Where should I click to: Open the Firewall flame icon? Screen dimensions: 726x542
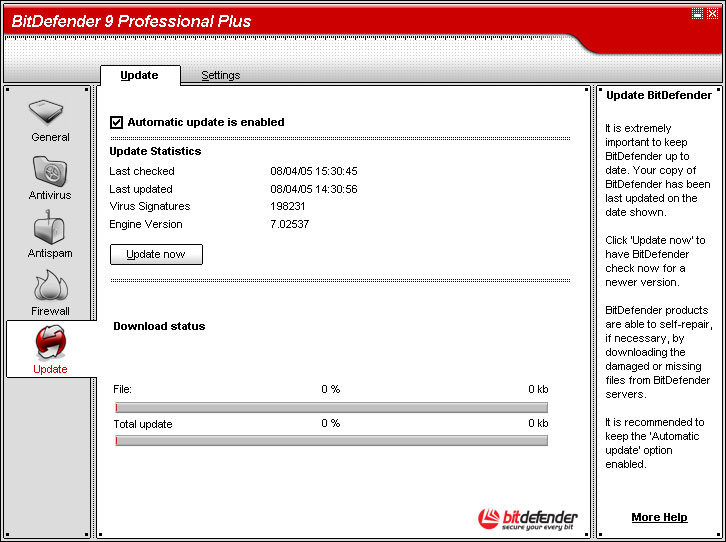(50, 286)
